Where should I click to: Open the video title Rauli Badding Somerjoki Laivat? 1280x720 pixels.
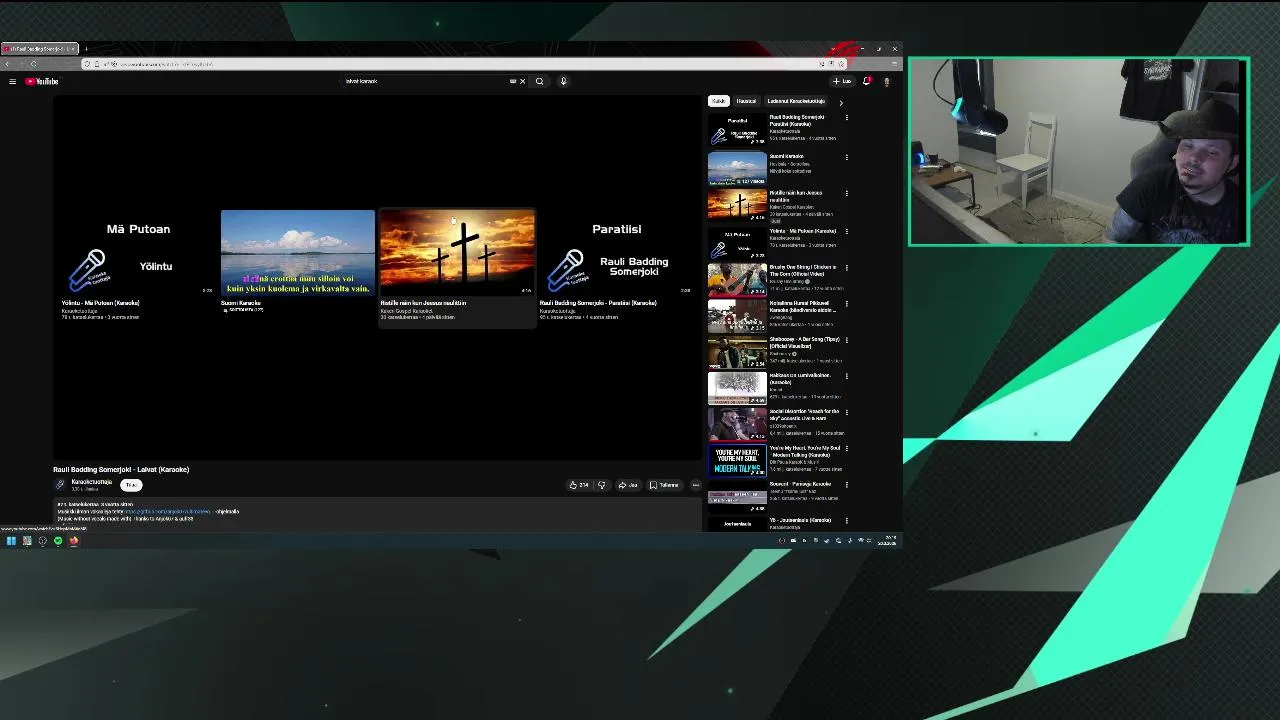pos(121,469)
